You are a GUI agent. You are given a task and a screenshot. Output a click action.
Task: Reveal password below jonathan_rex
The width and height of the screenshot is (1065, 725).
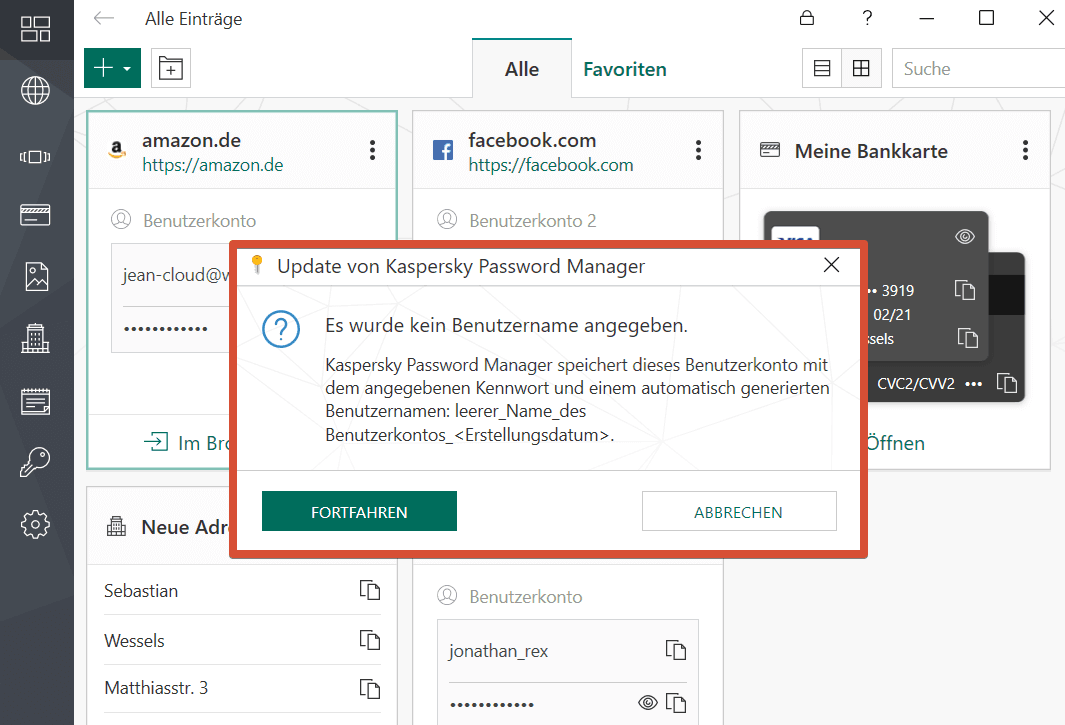pos(648,703)
